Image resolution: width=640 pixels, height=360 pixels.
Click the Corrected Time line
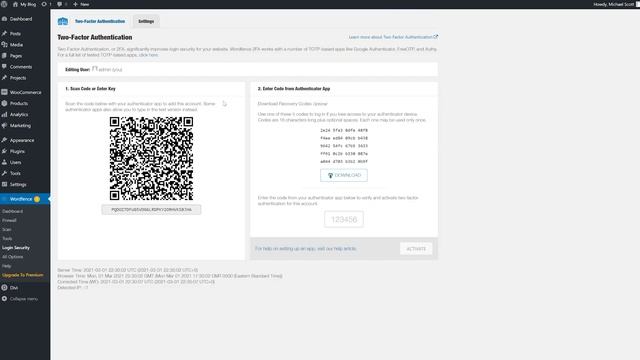[x=136, y=282]
